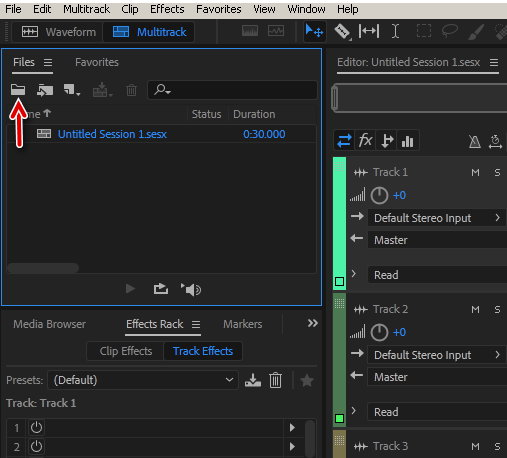Solo Track 3
Viewport: 507px width, 458px height.
click(x=497, y=446)
